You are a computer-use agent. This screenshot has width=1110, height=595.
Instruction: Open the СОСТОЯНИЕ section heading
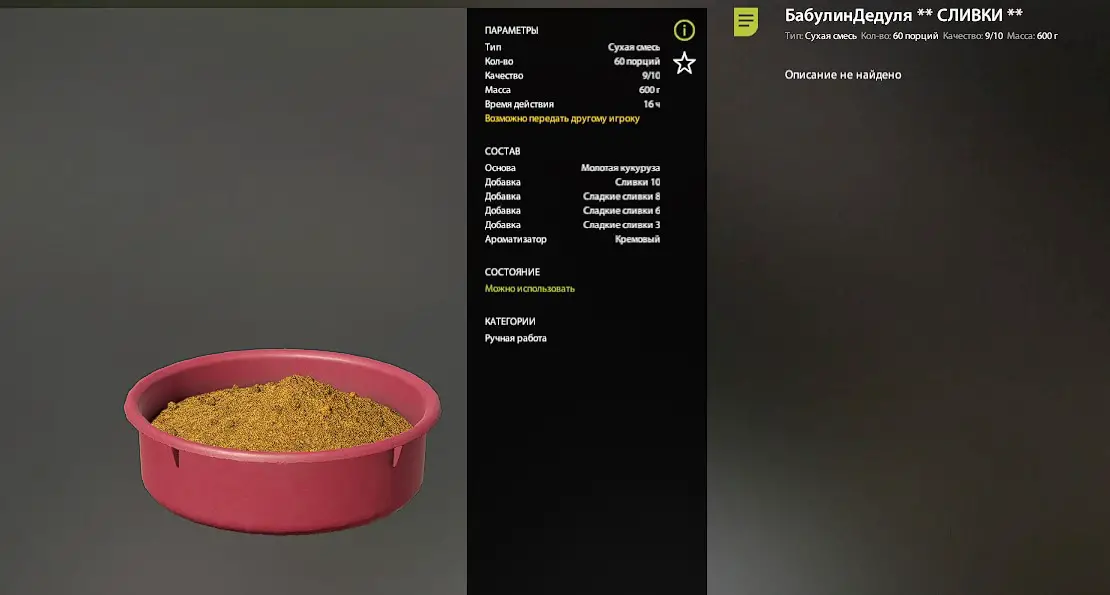coord(512,272)
